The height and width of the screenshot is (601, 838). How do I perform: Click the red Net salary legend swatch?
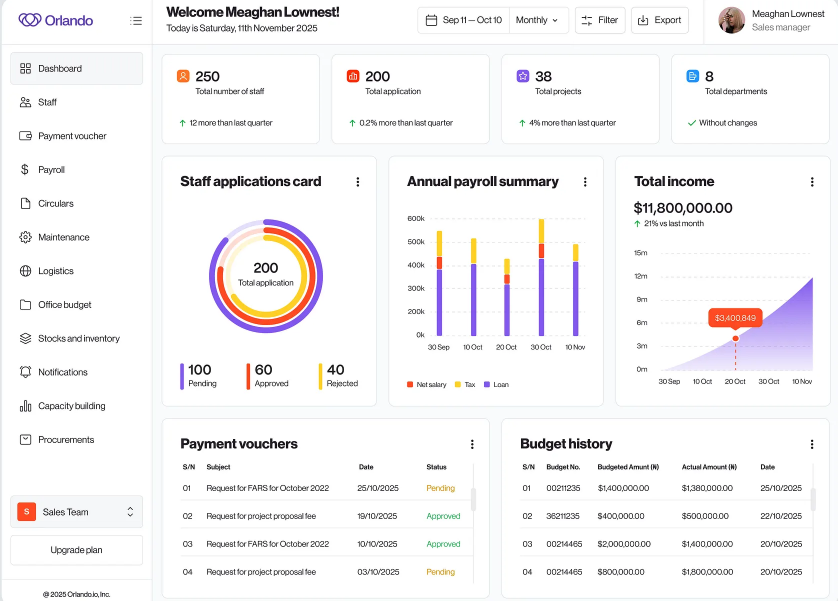410,385
